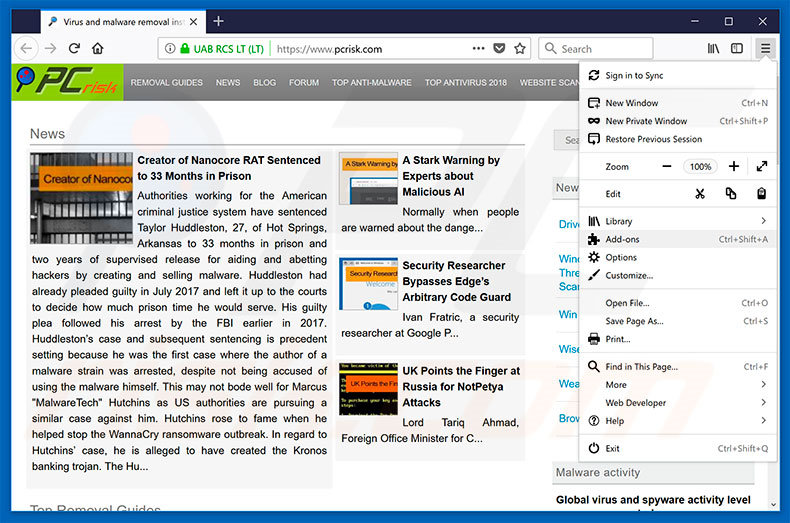Viewport: 790px width, 523px height.
Task: Open the Library bookshelf toolbar icon
Action: 713,48
